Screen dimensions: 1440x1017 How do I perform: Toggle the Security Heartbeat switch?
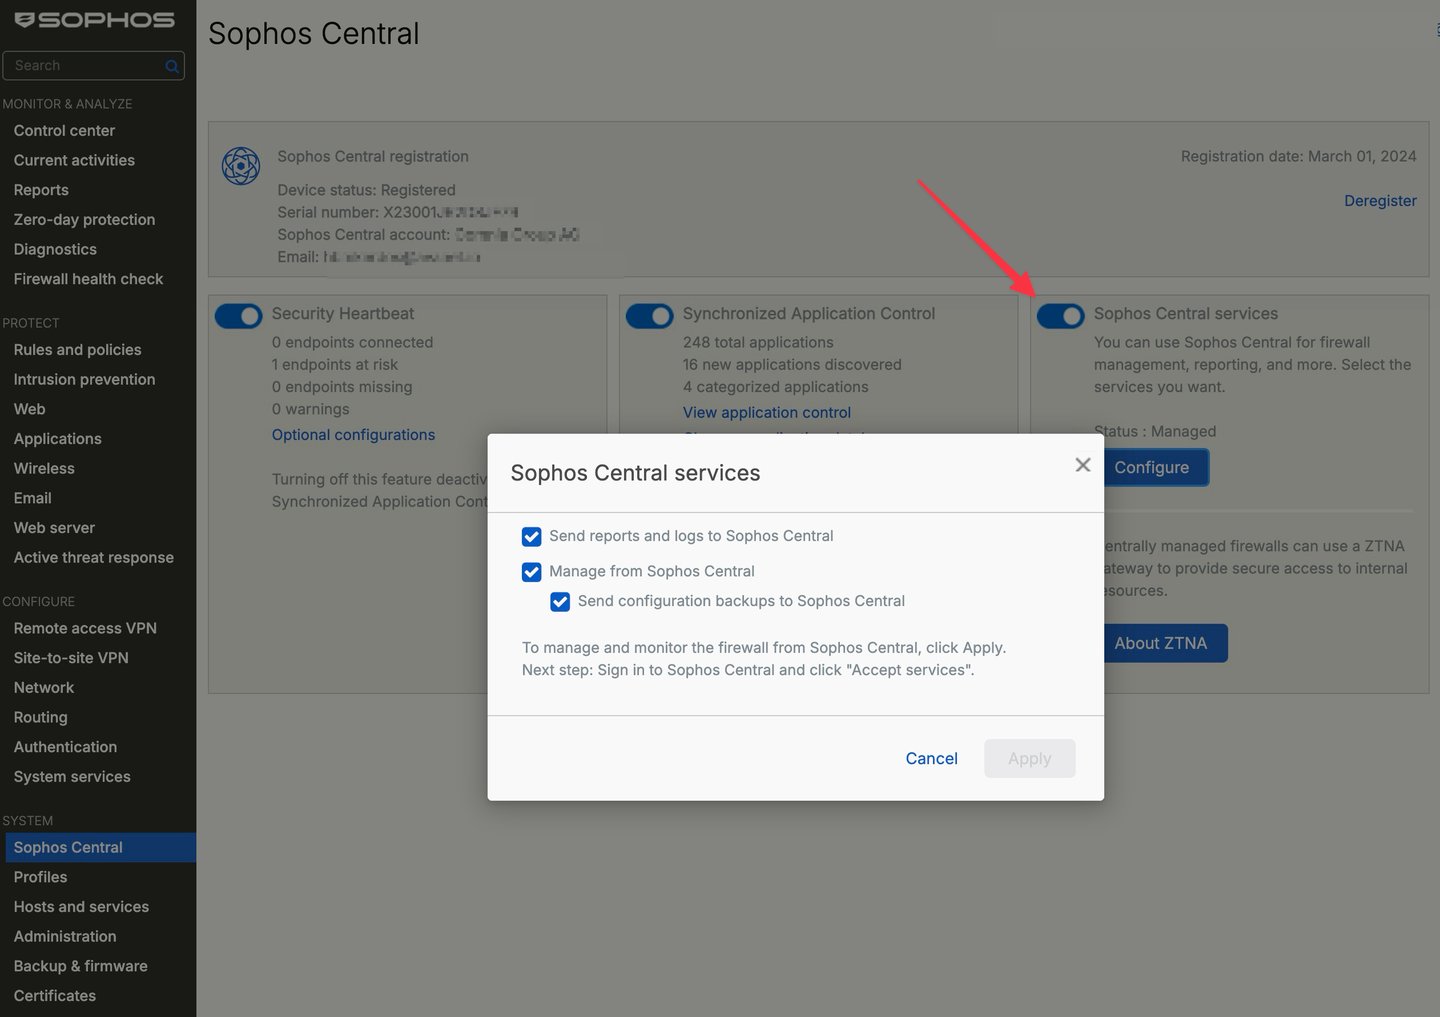pyautogui.click(x=239, y=316)
